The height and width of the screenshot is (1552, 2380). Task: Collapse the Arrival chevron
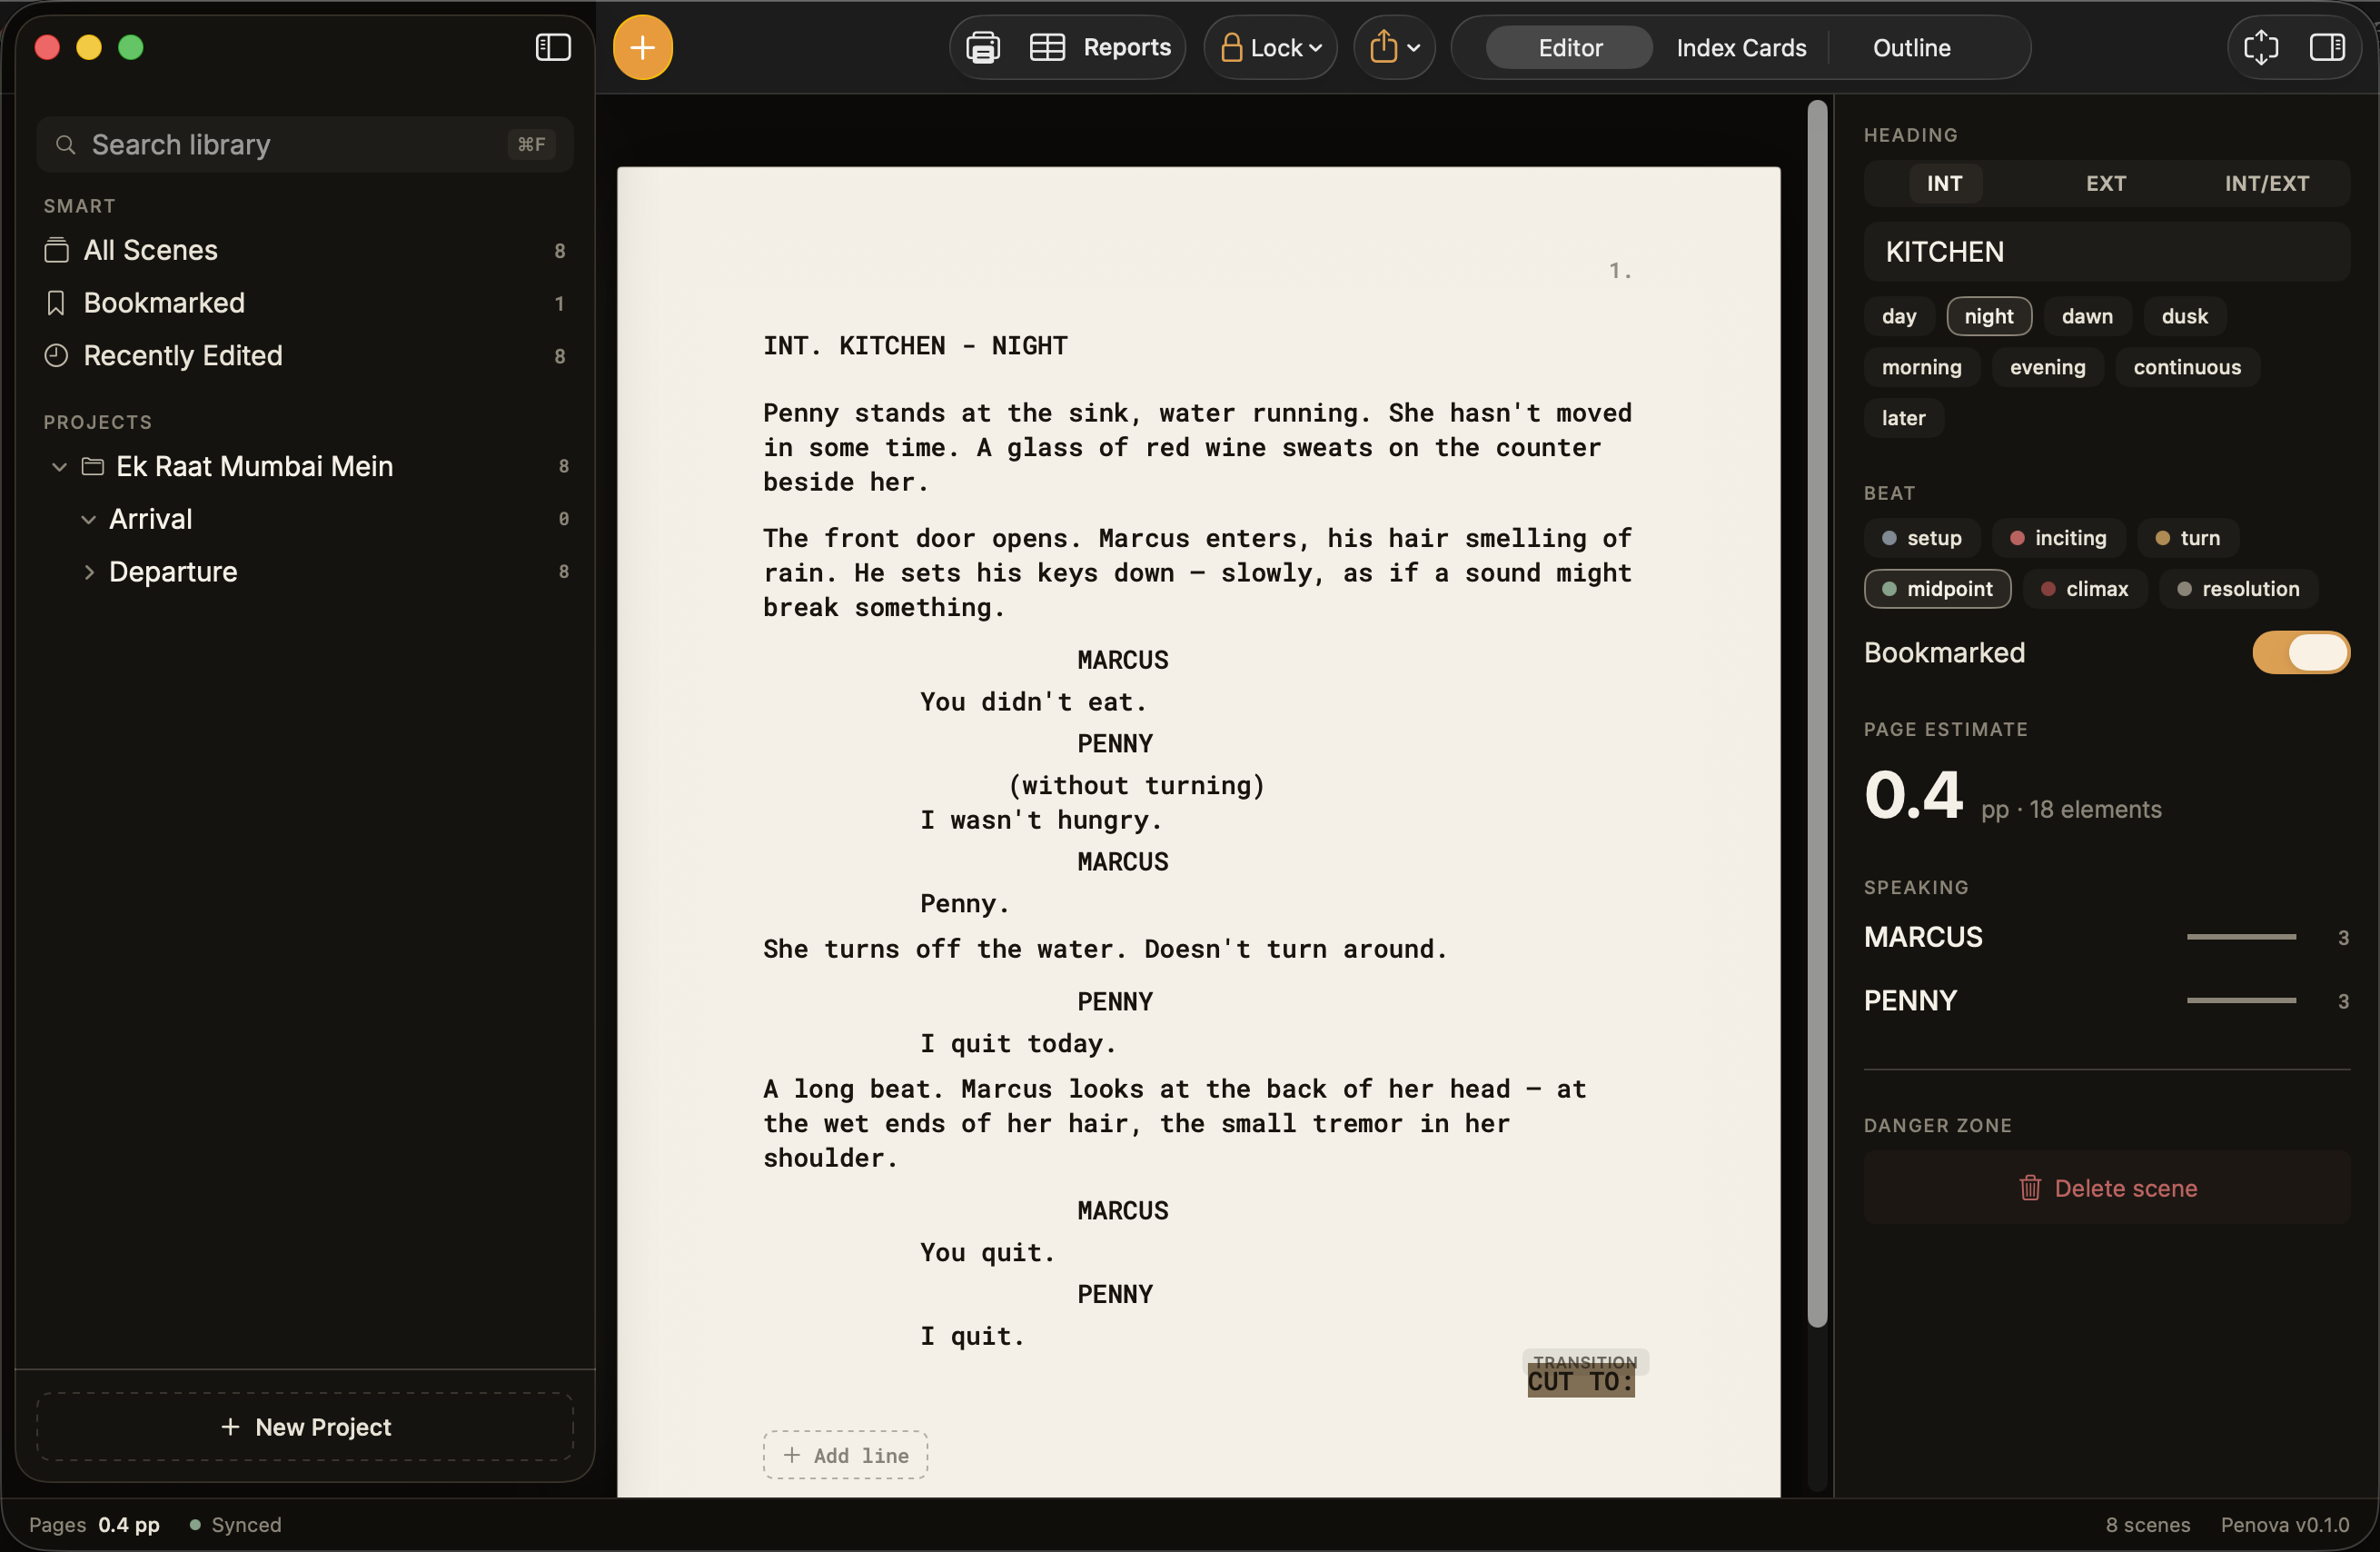tap(88, 519)
